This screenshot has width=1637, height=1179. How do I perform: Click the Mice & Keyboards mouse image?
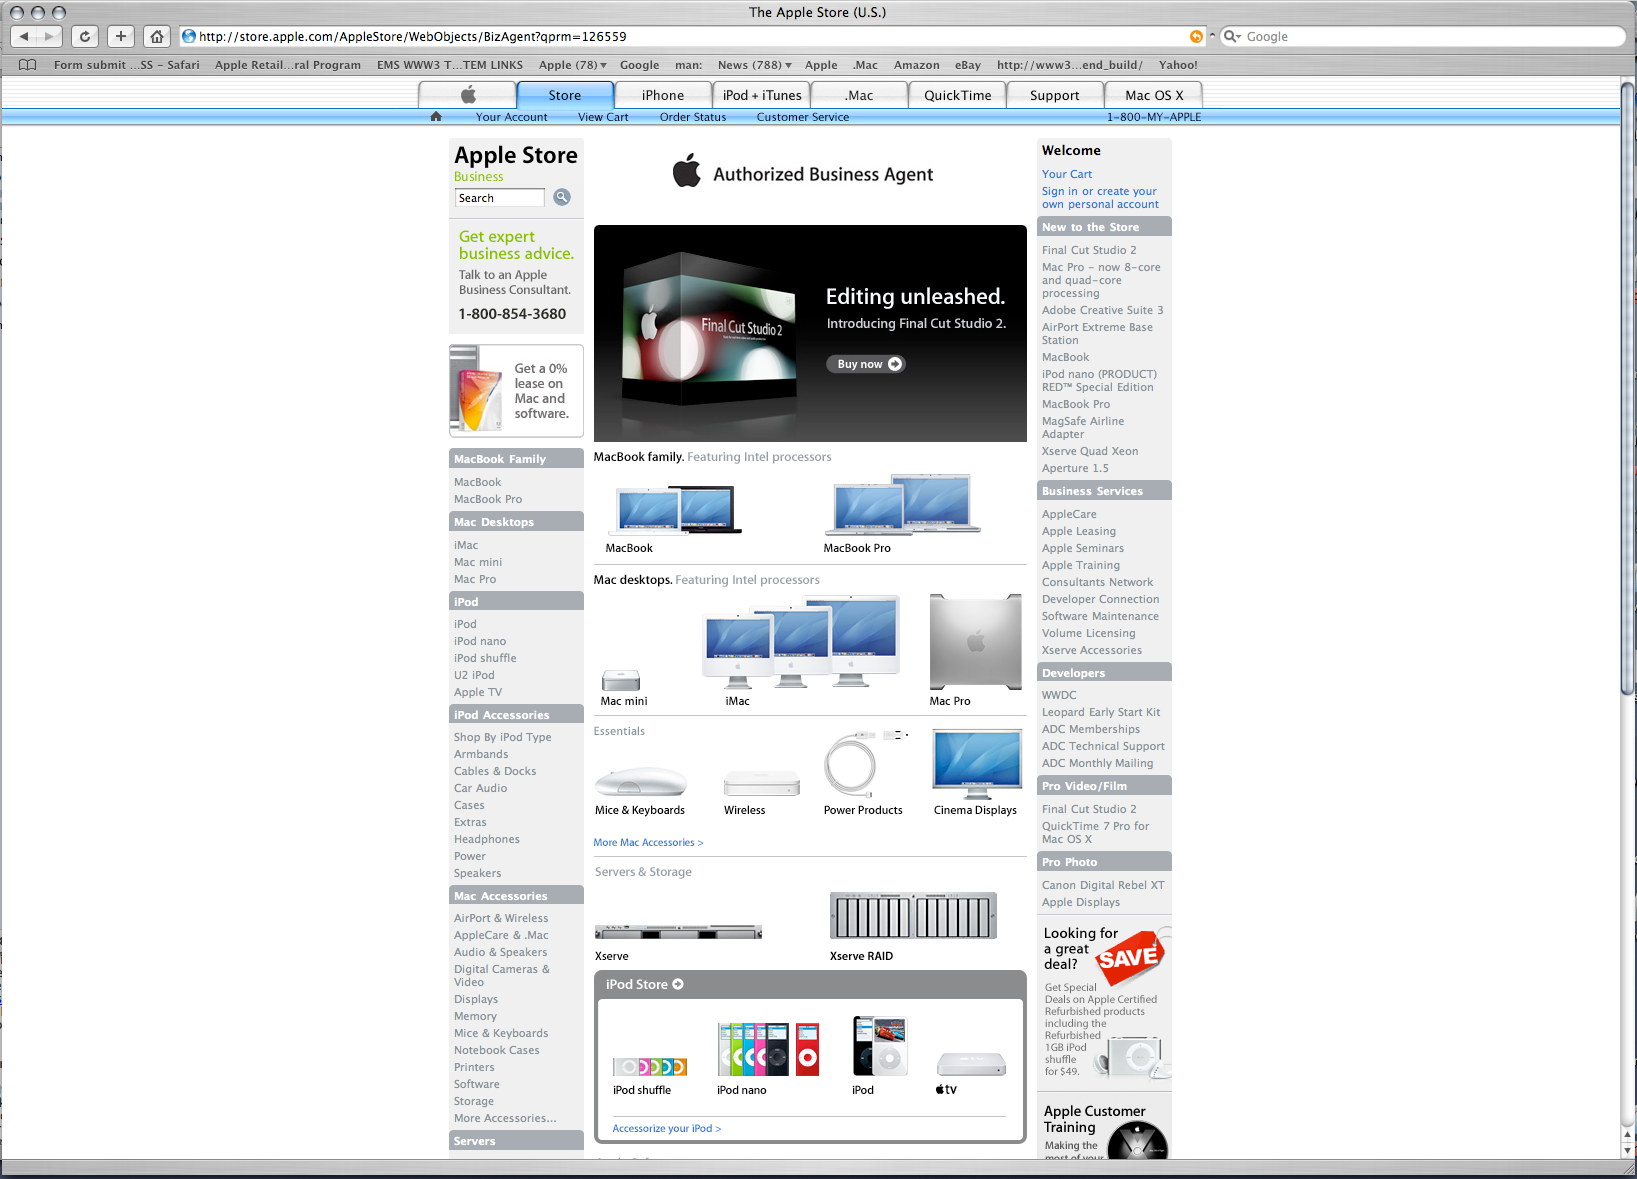640,781
